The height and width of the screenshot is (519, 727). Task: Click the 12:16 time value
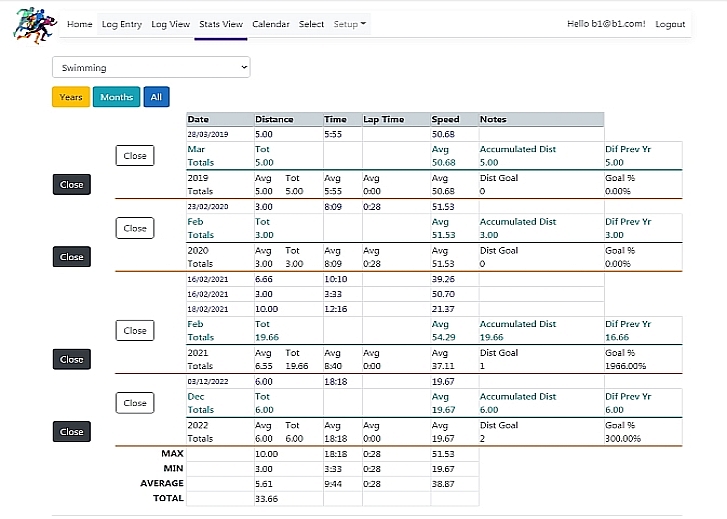pos(336,309)
